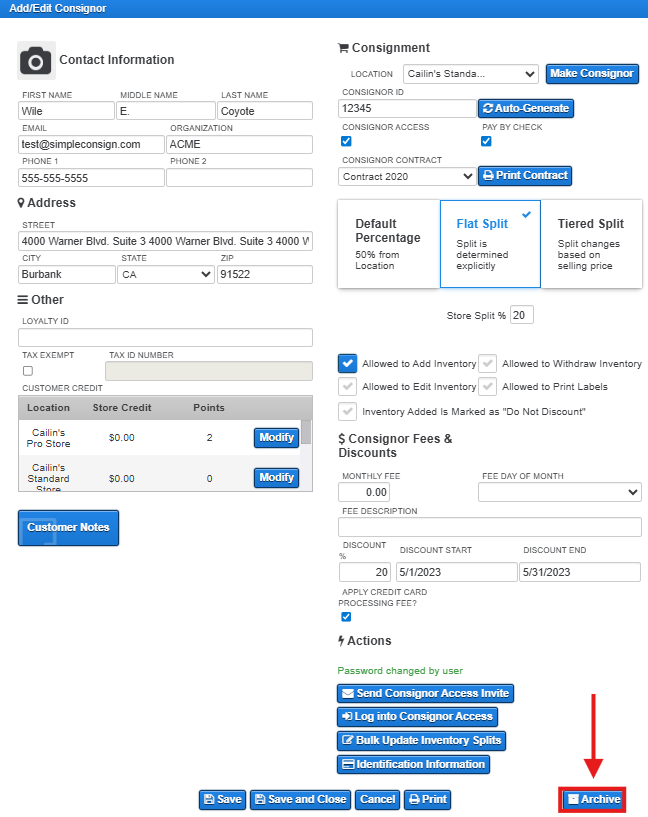Uncheck the Pay By Check checkbox
648x817 pixels.
pos(486,141)
